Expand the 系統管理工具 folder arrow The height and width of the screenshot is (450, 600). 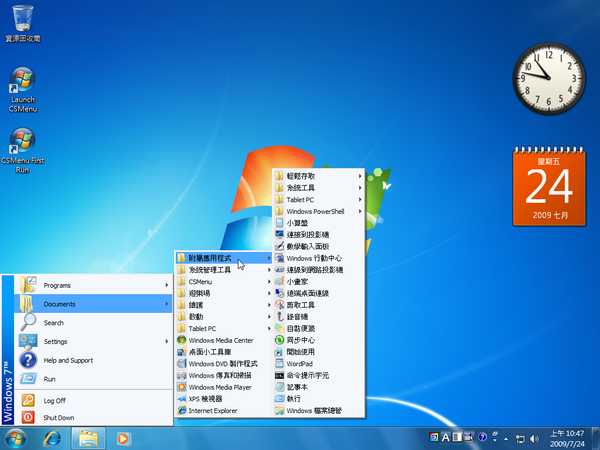coord(269,270)
